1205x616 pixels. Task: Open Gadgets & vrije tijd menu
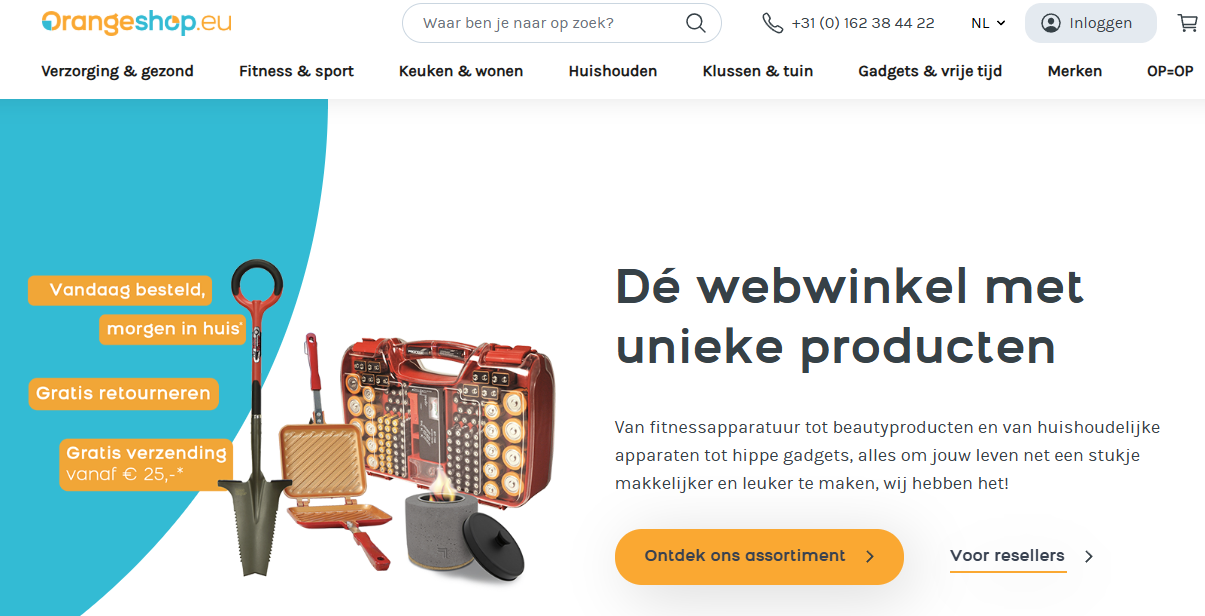tap(930, 71)
